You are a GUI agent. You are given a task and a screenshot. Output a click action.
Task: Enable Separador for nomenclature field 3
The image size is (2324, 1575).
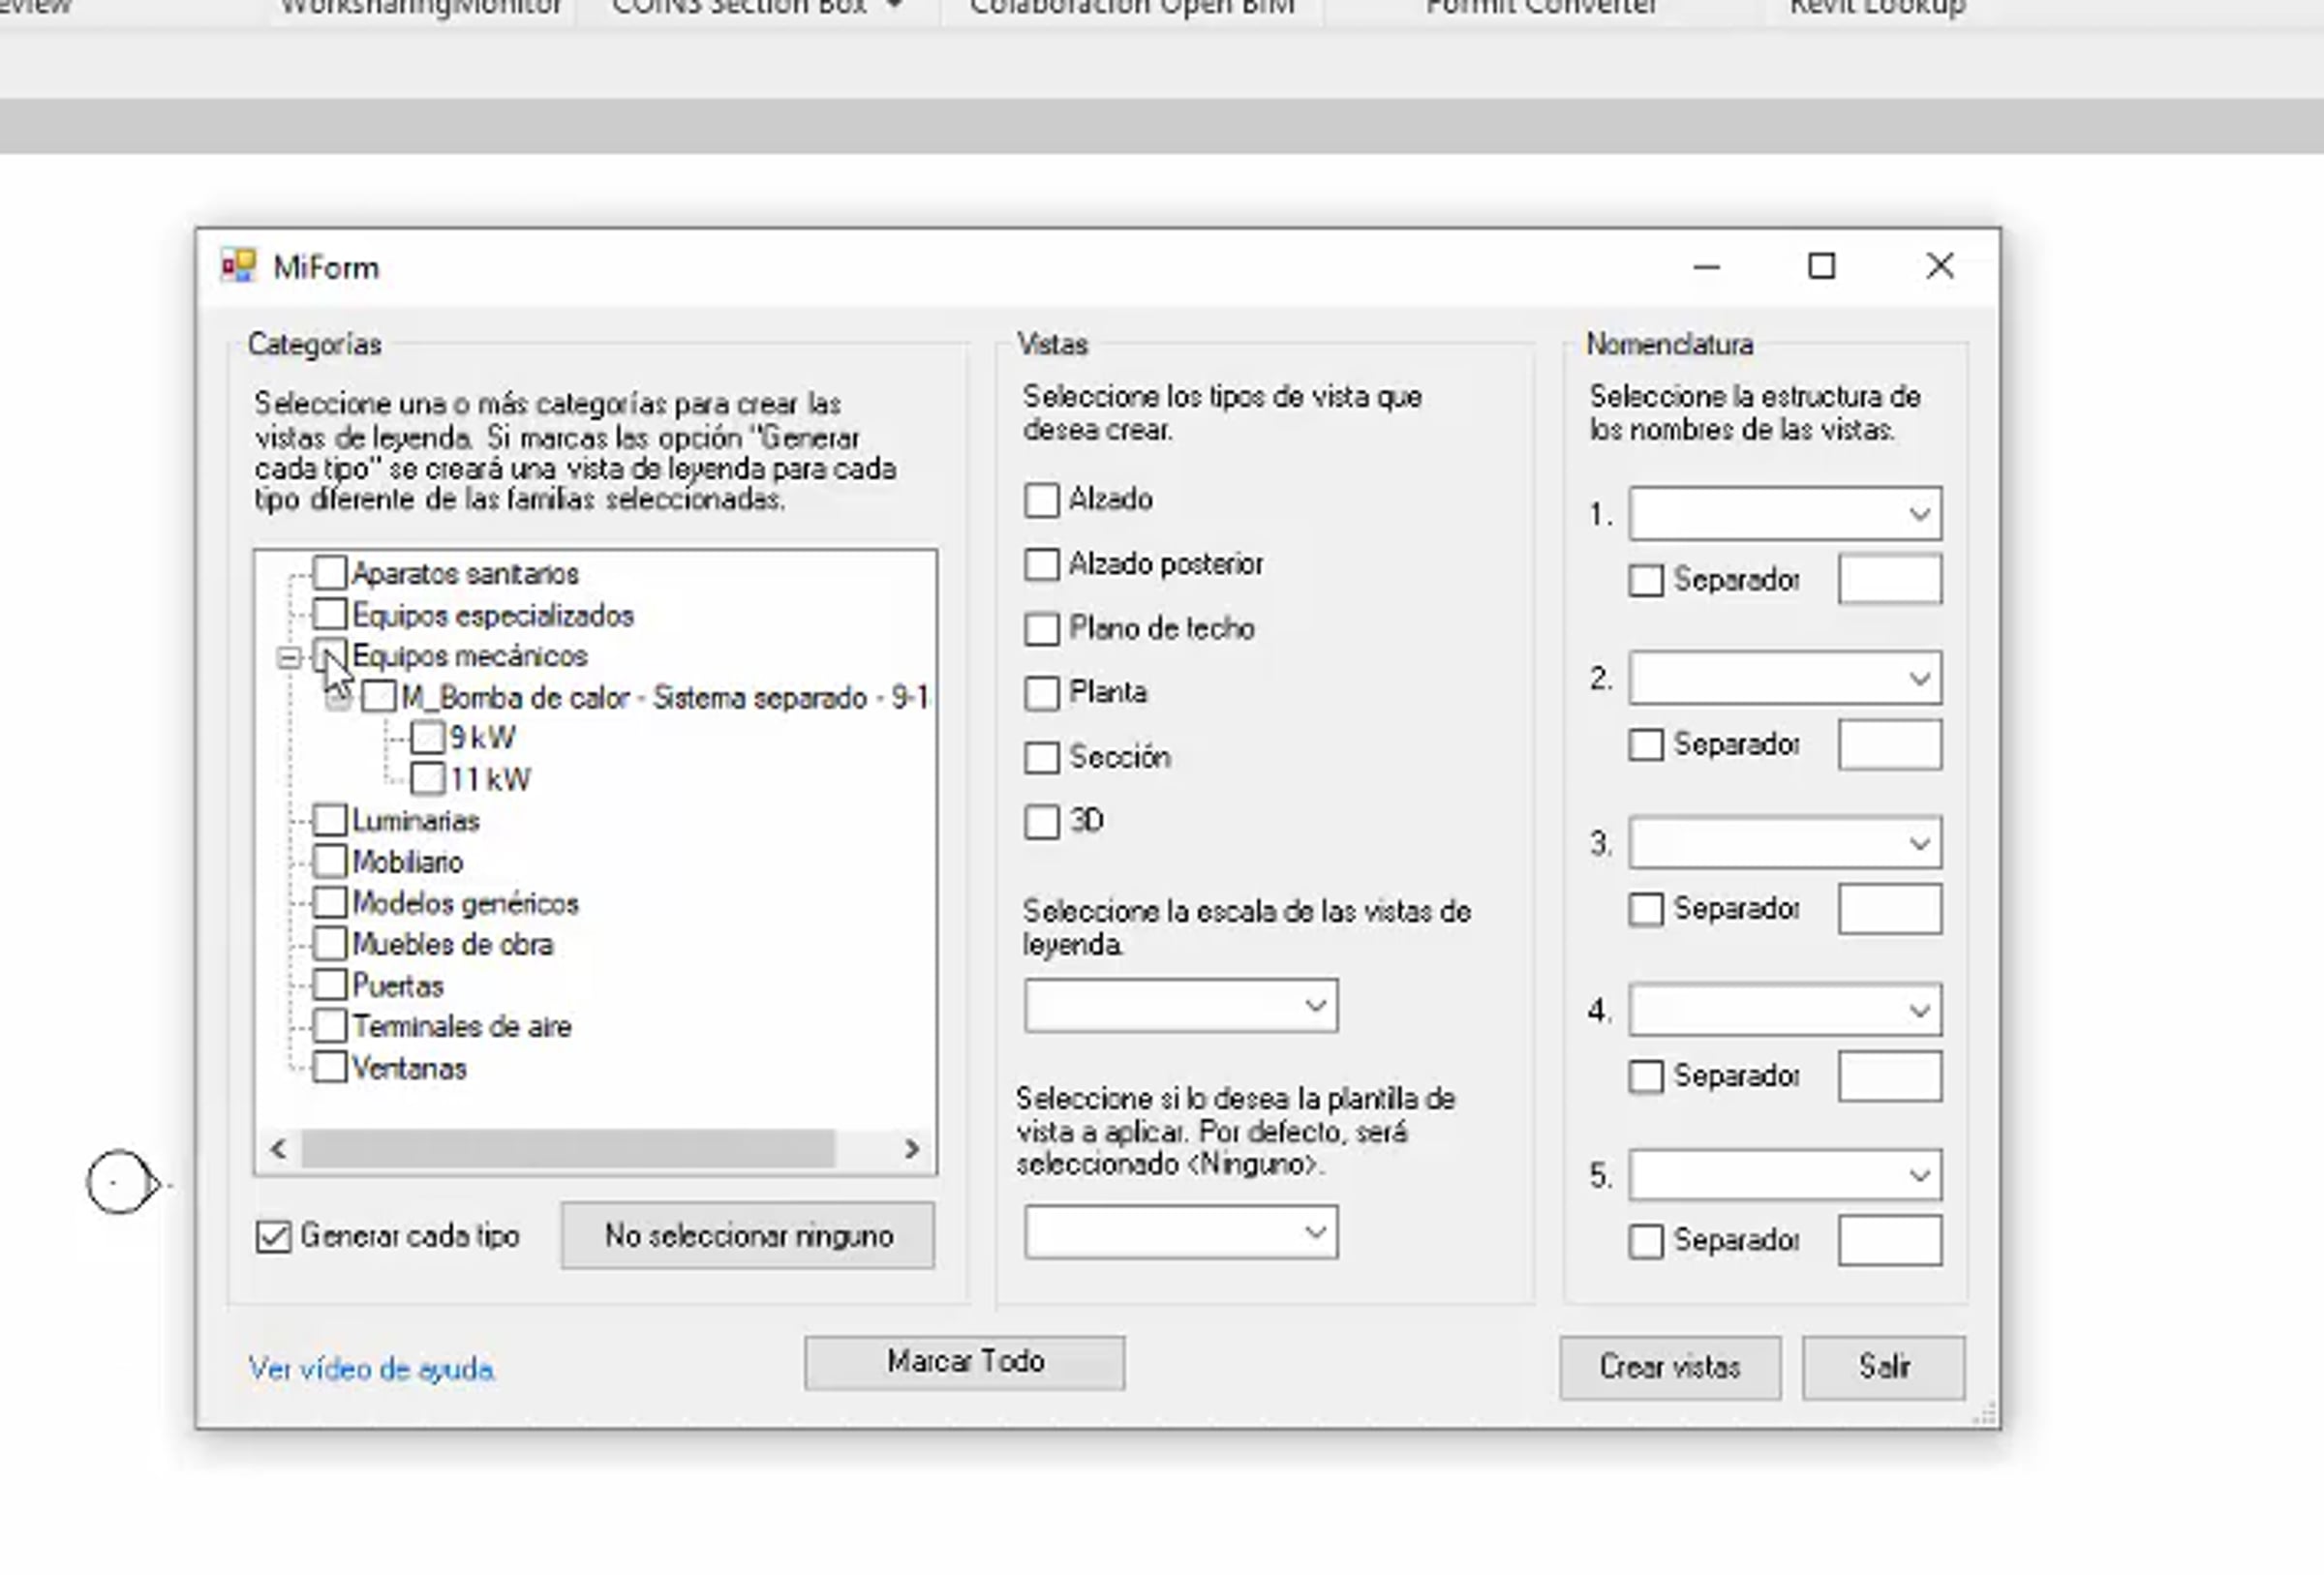[1646, 910]
